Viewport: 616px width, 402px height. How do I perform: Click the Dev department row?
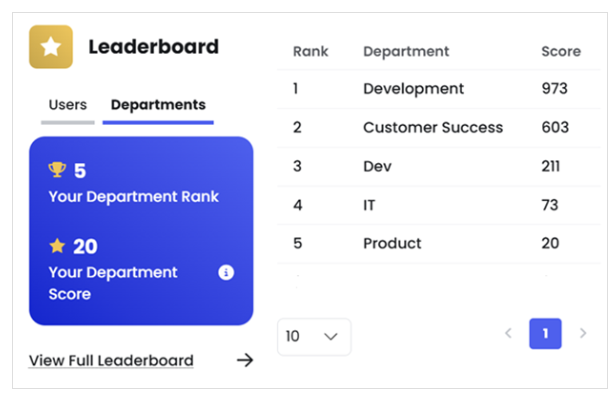tap(439, 167)
